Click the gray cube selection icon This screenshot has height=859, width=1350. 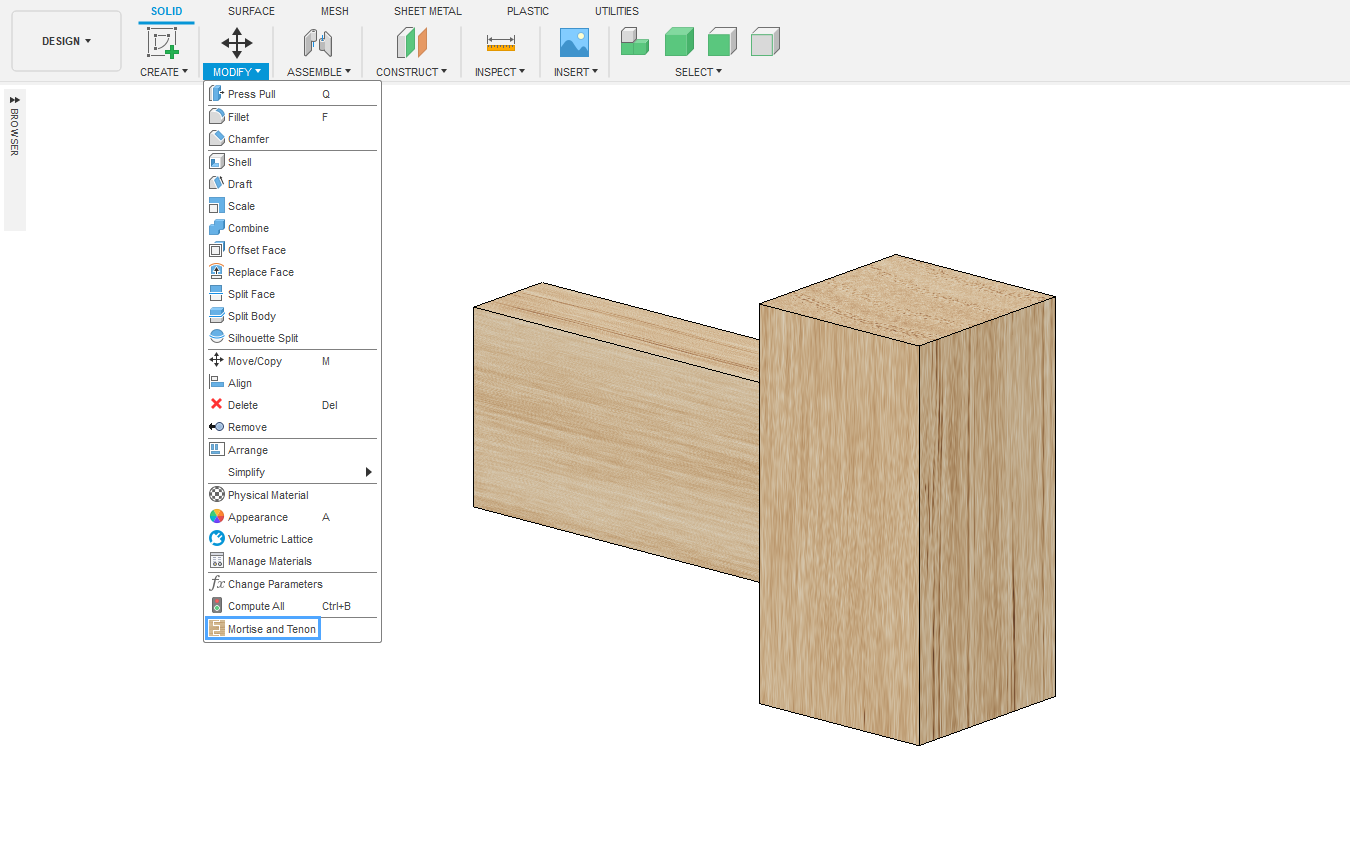point(765,42)
